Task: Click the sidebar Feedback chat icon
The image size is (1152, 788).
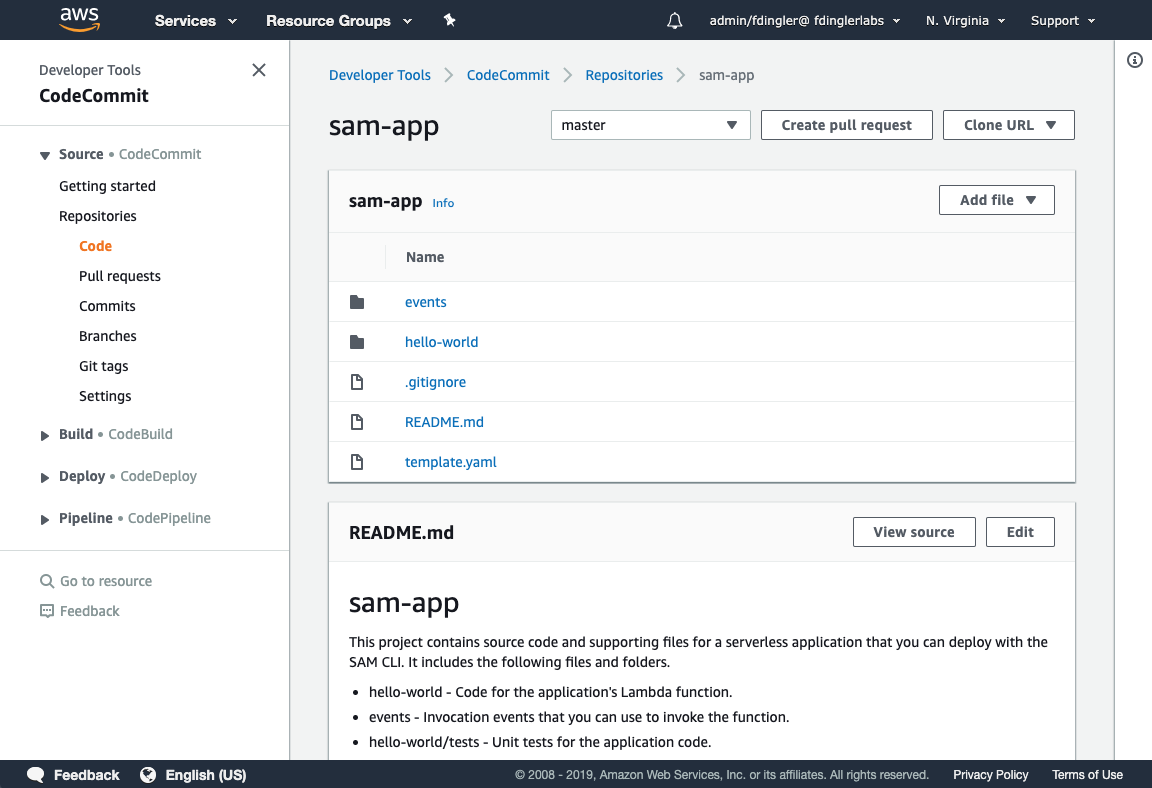Action: click(47, 611)
